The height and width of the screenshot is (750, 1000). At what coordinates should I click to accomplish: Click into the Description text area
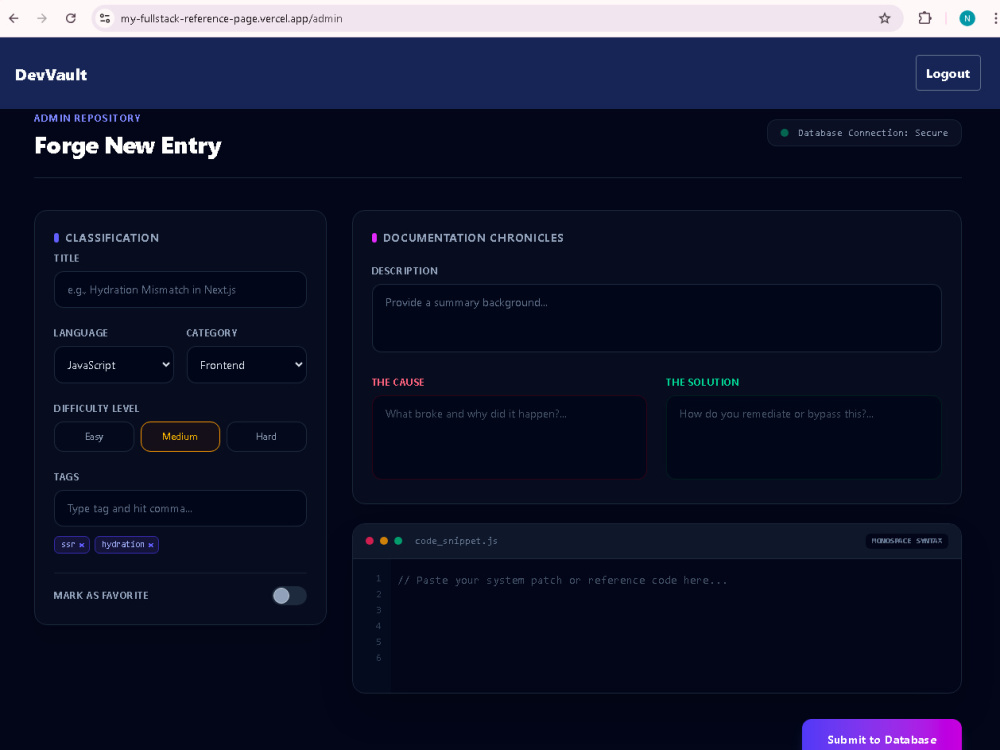click(x=657, y=318)
